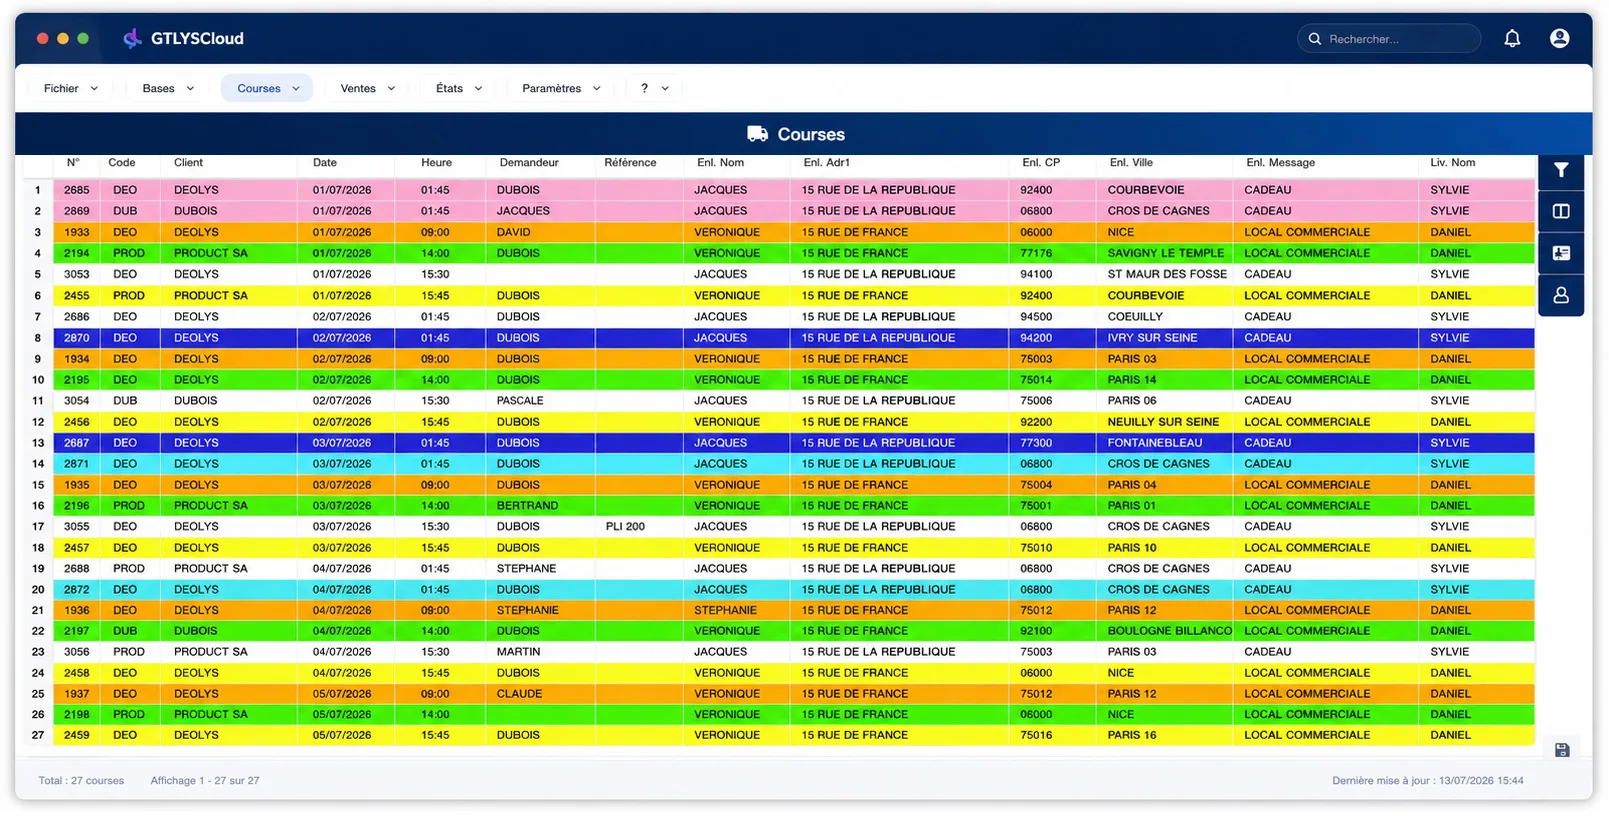Select dark blue row 2870 IVRY SUR SEINE
The image size is (1609, 823).
[x=779, y=338]
